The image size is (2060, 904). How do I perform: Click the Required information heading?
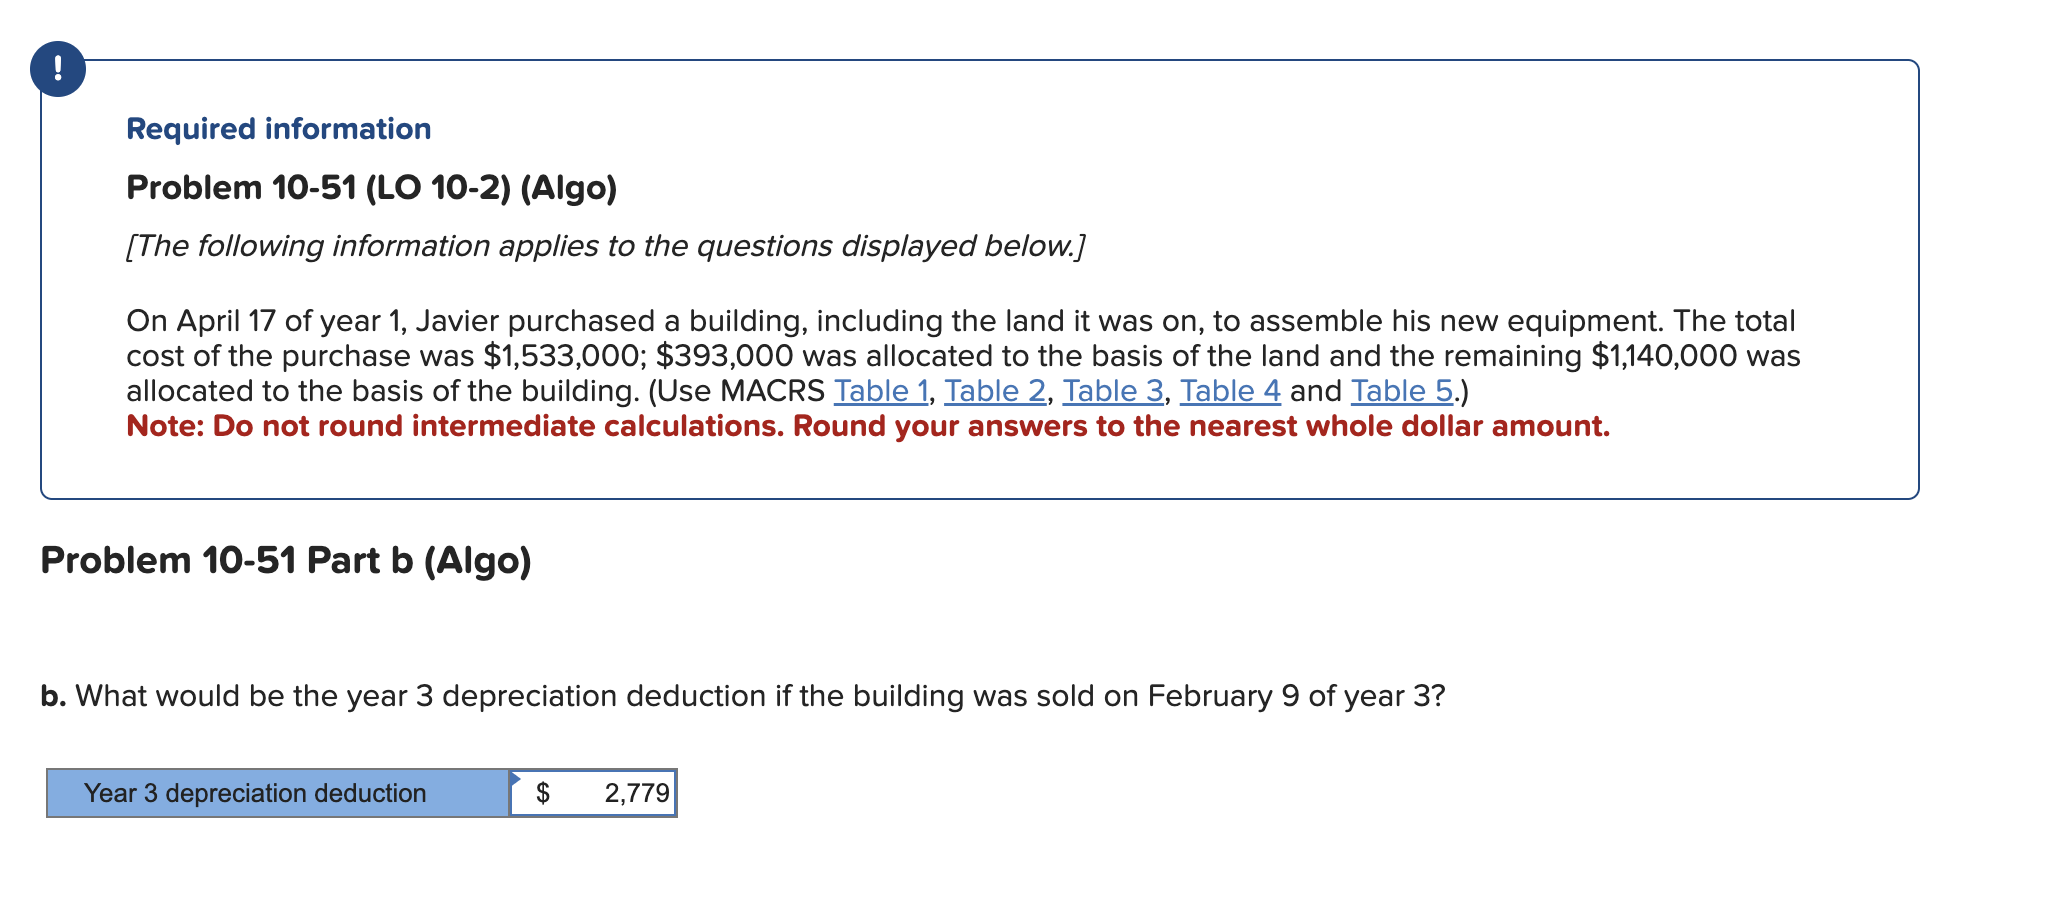[279, 128]
